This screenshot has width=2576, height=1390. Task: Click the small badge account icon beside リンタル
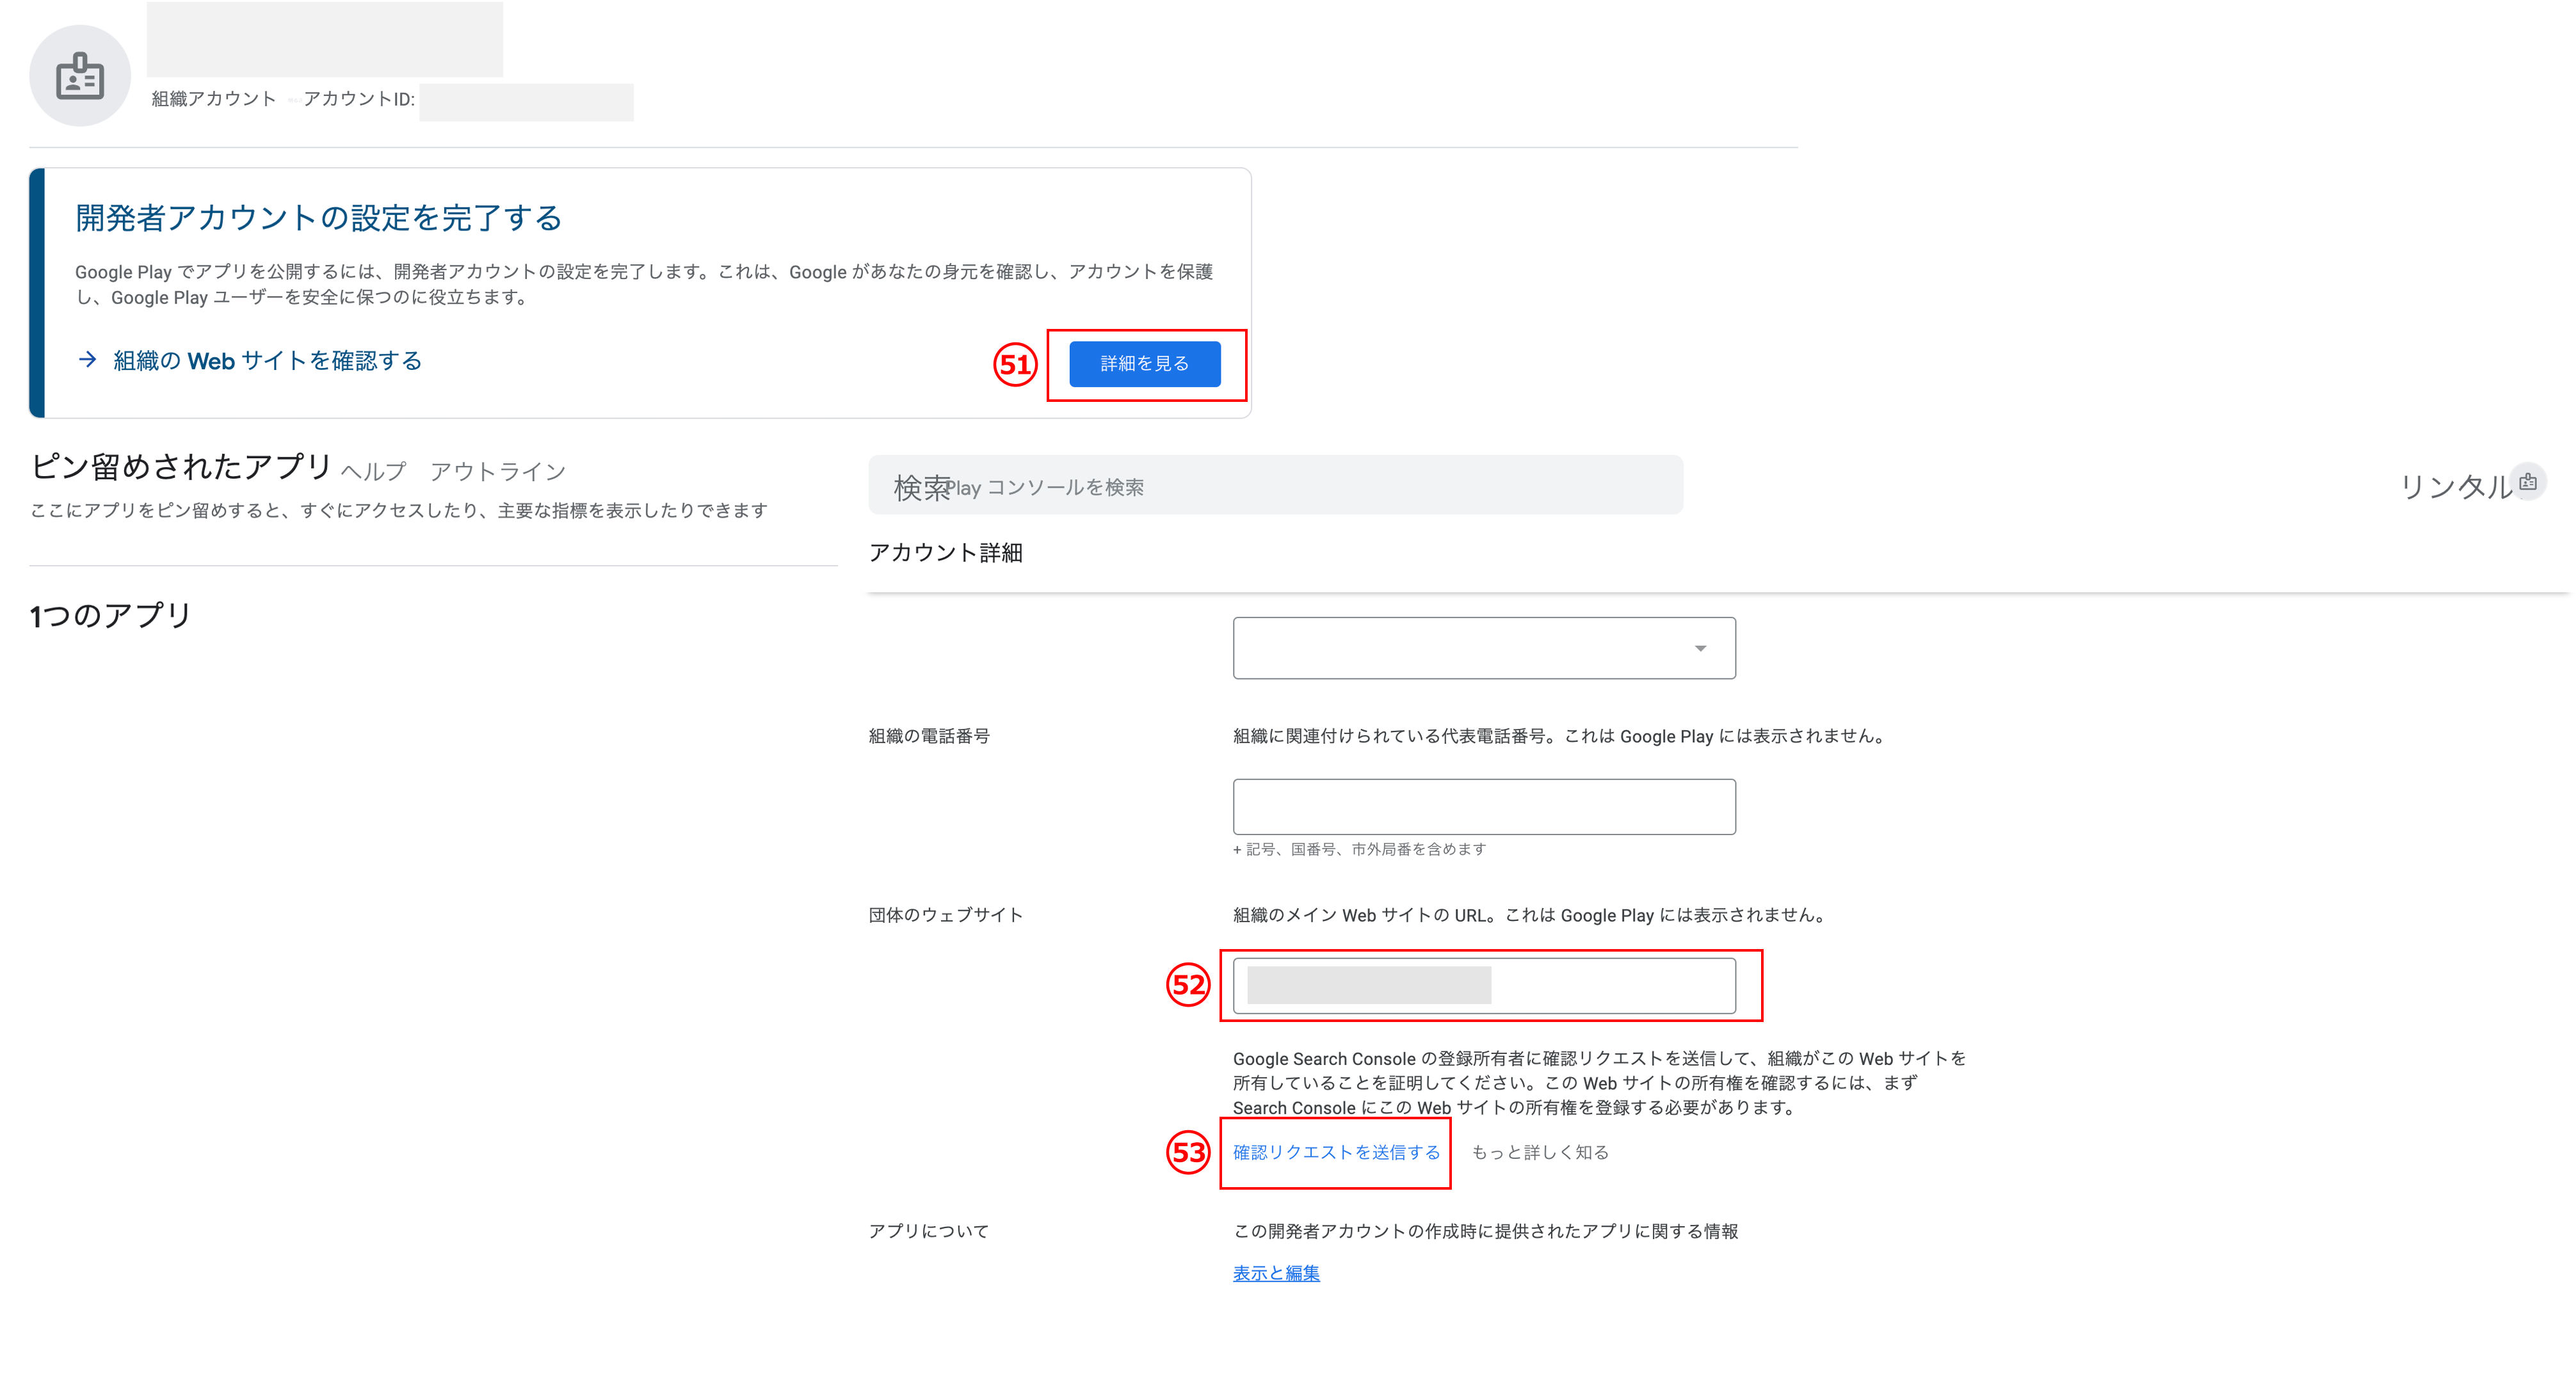2528,483
